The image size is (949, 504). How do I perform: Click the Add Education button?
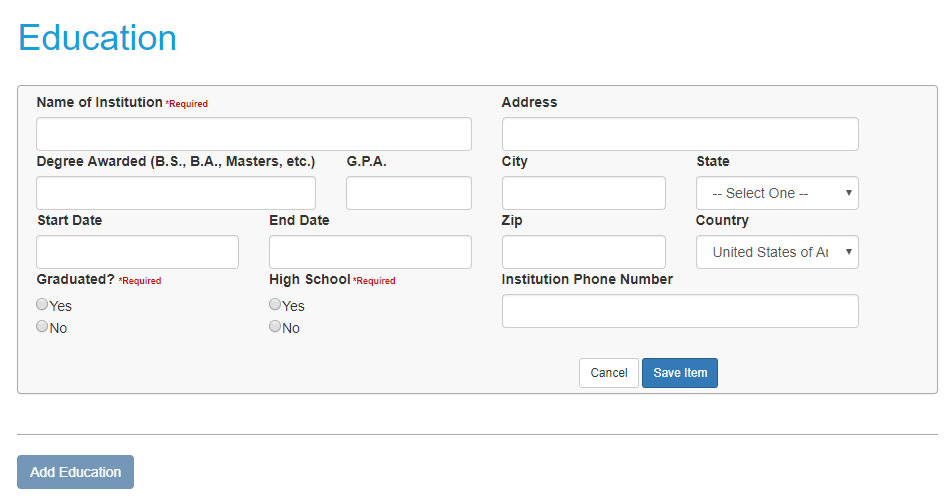tap(75, 472)
